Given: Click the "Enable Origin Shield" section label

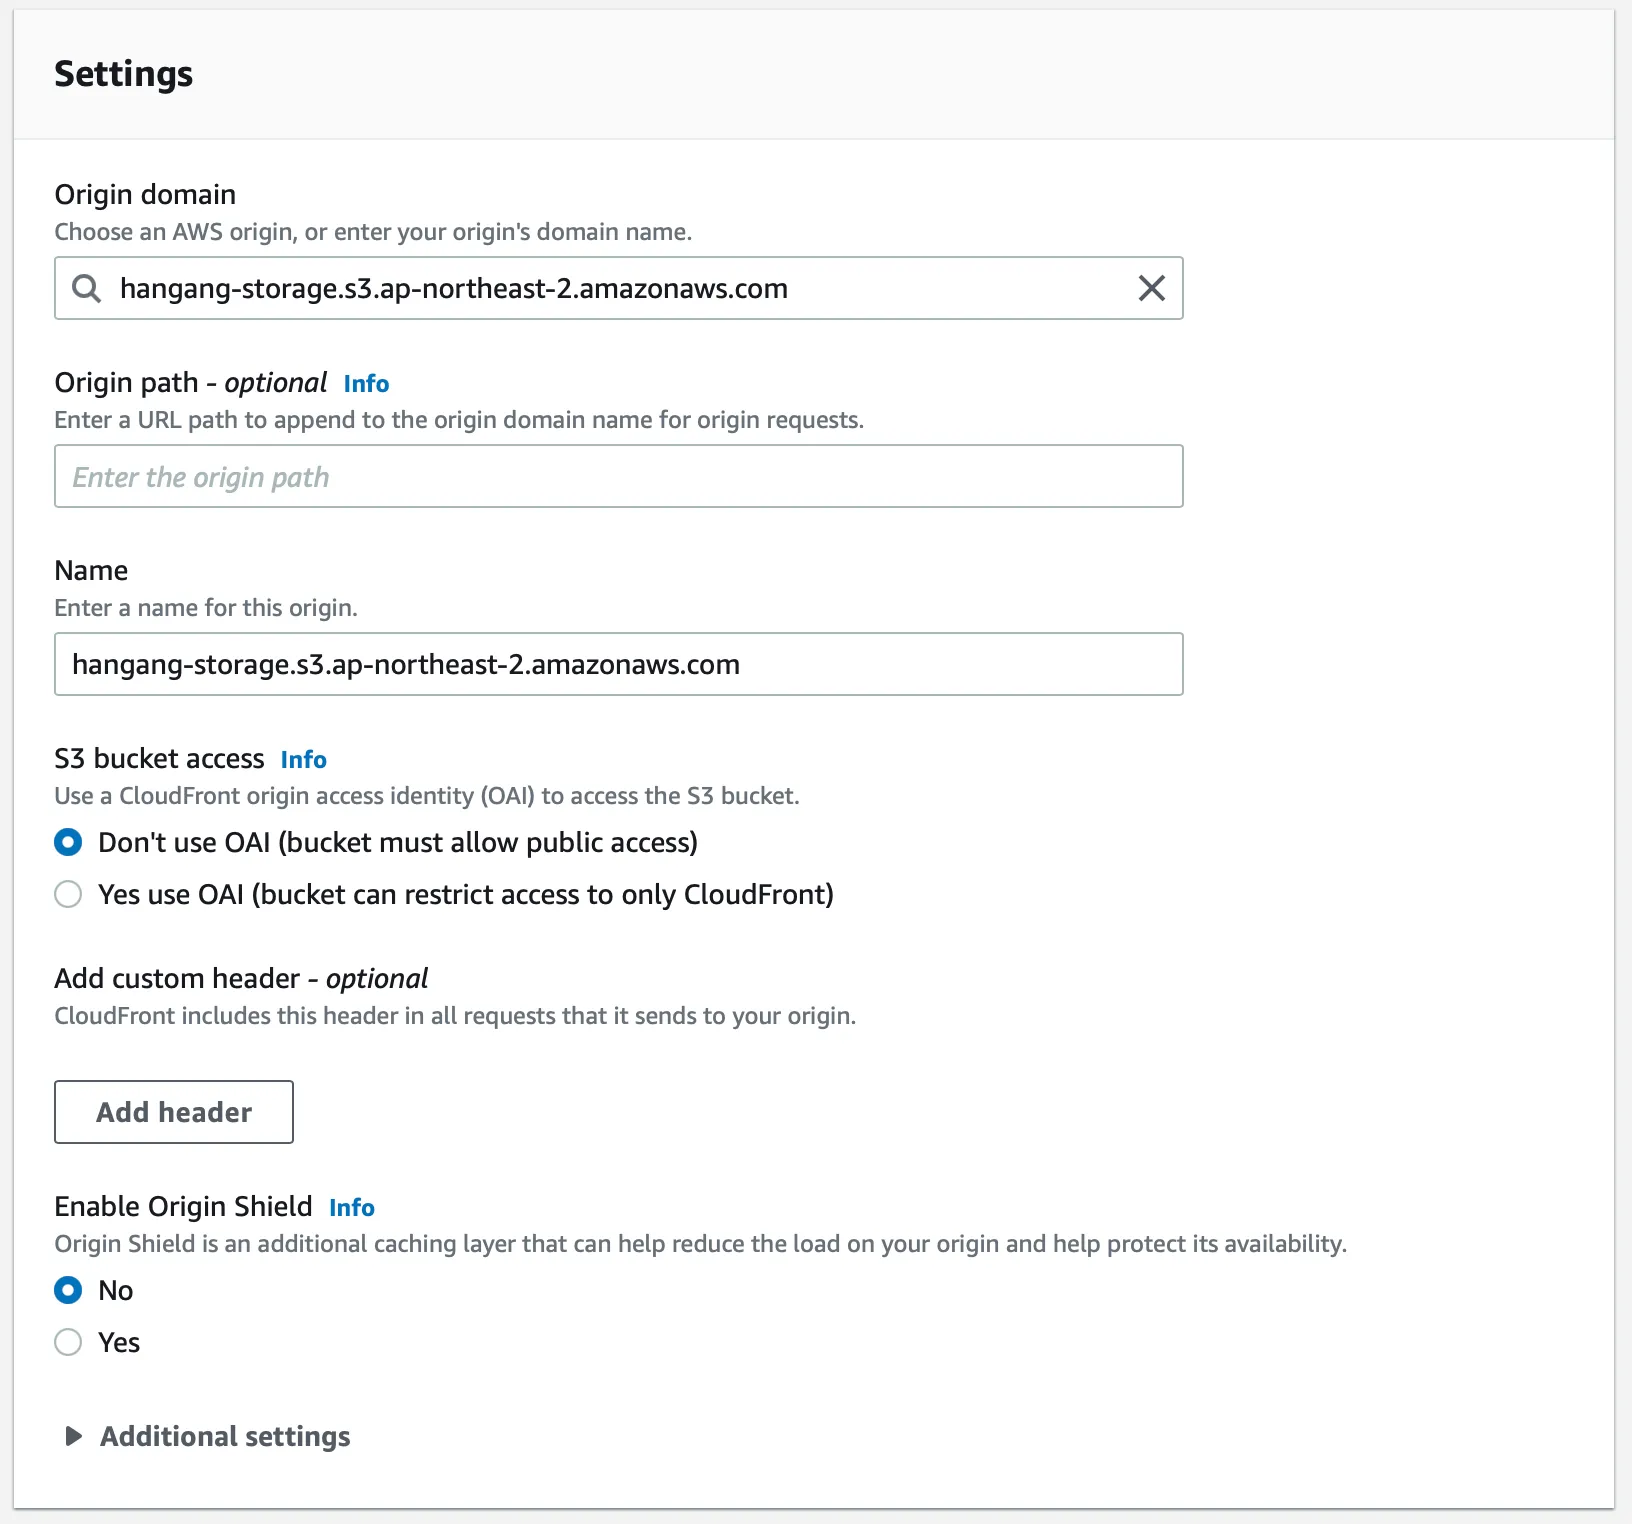Looking at the screenshot, I should [x=183, y=1207].
